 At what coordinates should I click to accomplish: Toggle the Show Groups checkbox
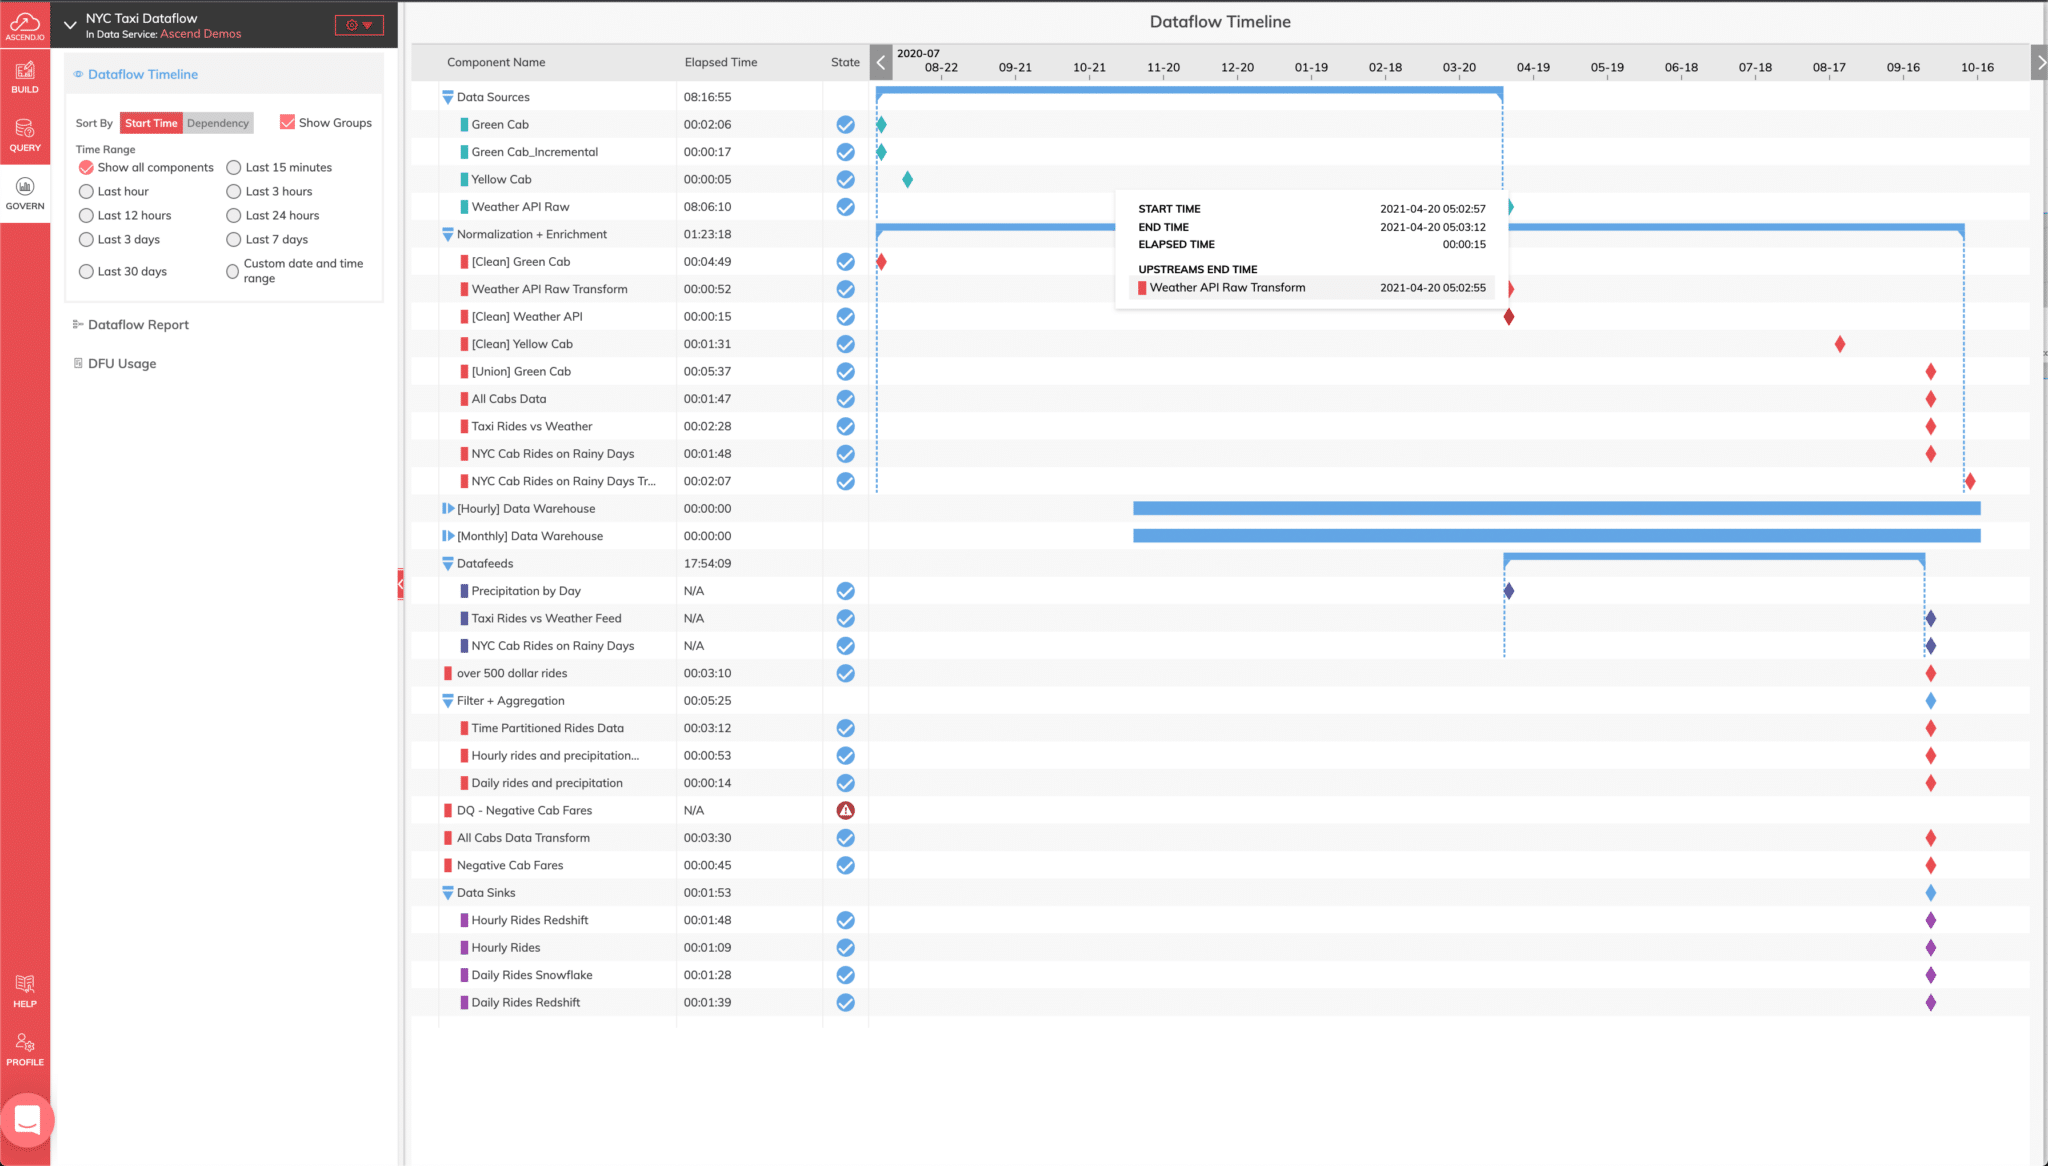287,122
